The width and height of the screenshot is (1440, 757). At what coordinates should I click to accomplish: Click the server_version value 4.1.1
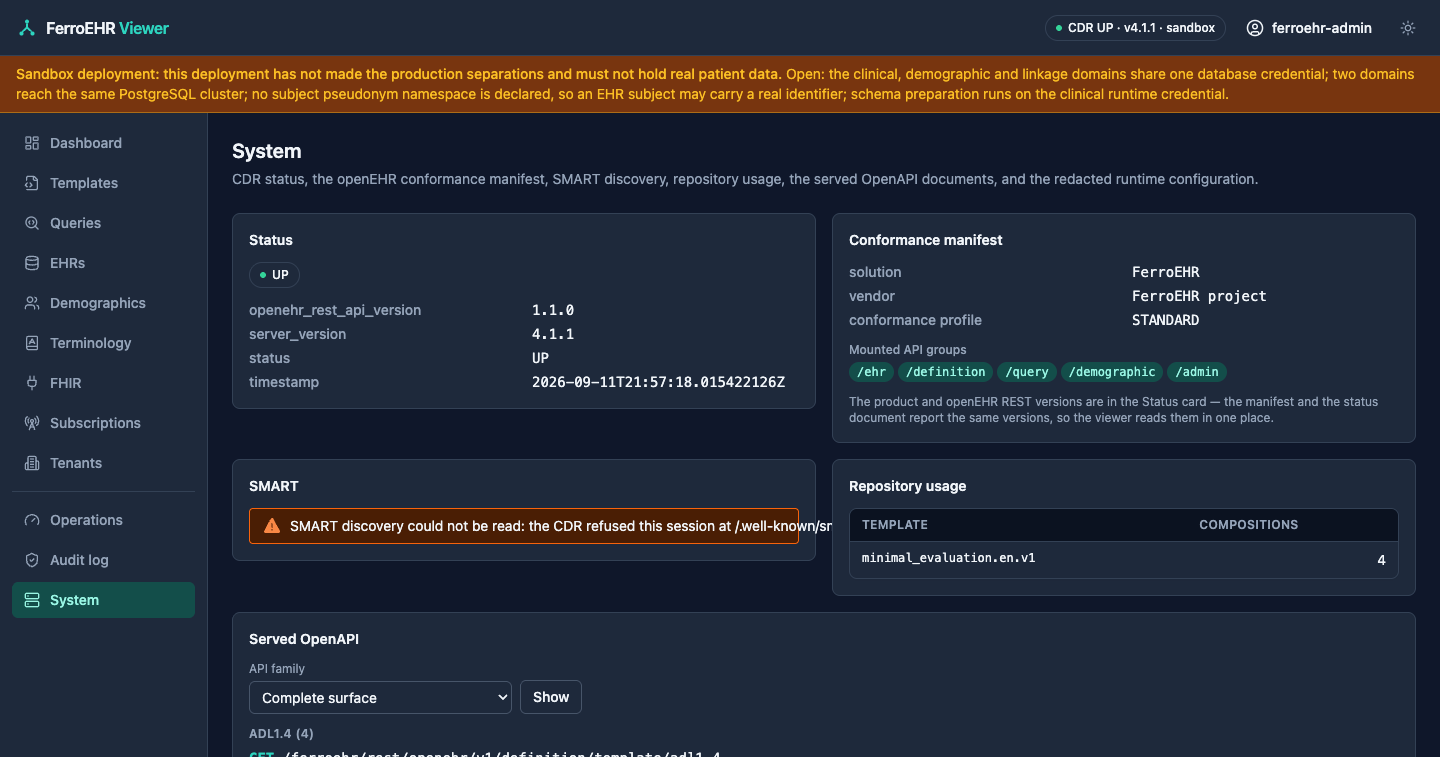[553, 334]
